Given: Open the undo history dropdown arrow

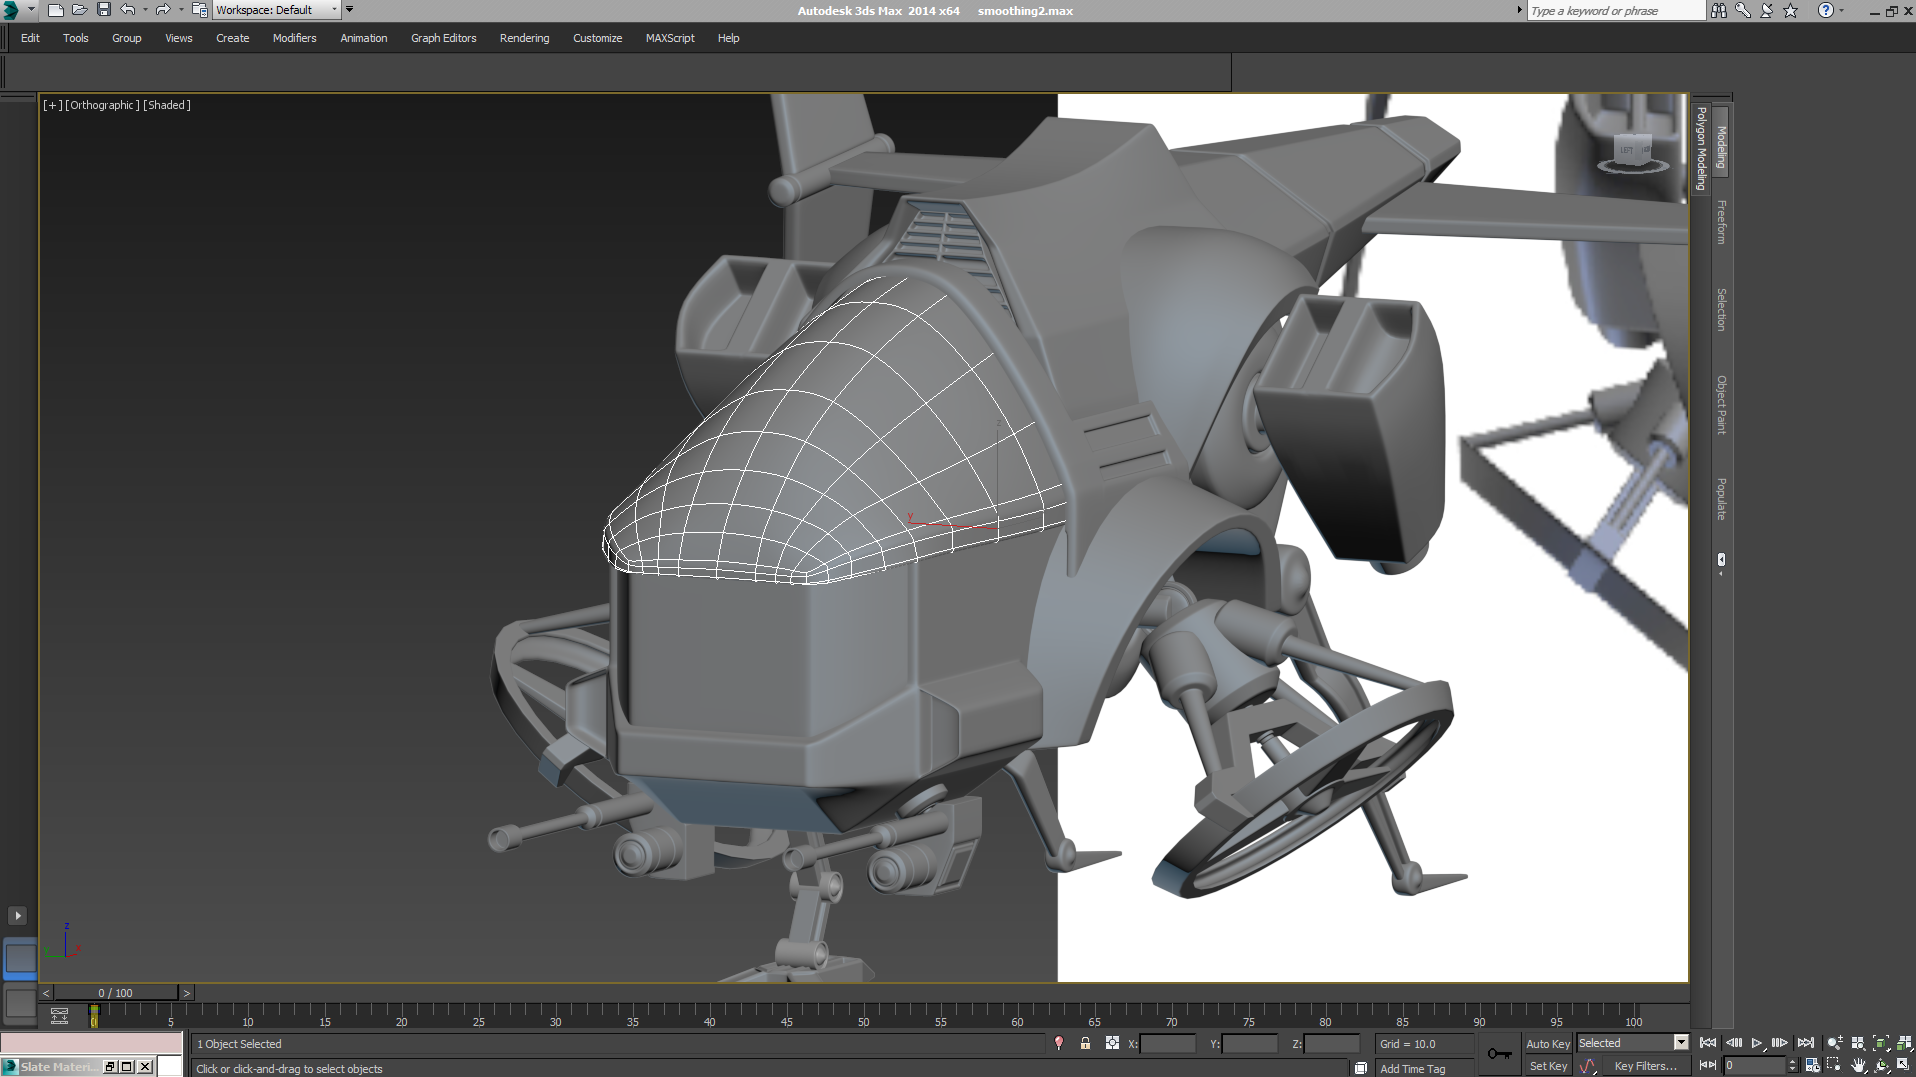Looking at the screenshot, I should (x=145, y=10).
